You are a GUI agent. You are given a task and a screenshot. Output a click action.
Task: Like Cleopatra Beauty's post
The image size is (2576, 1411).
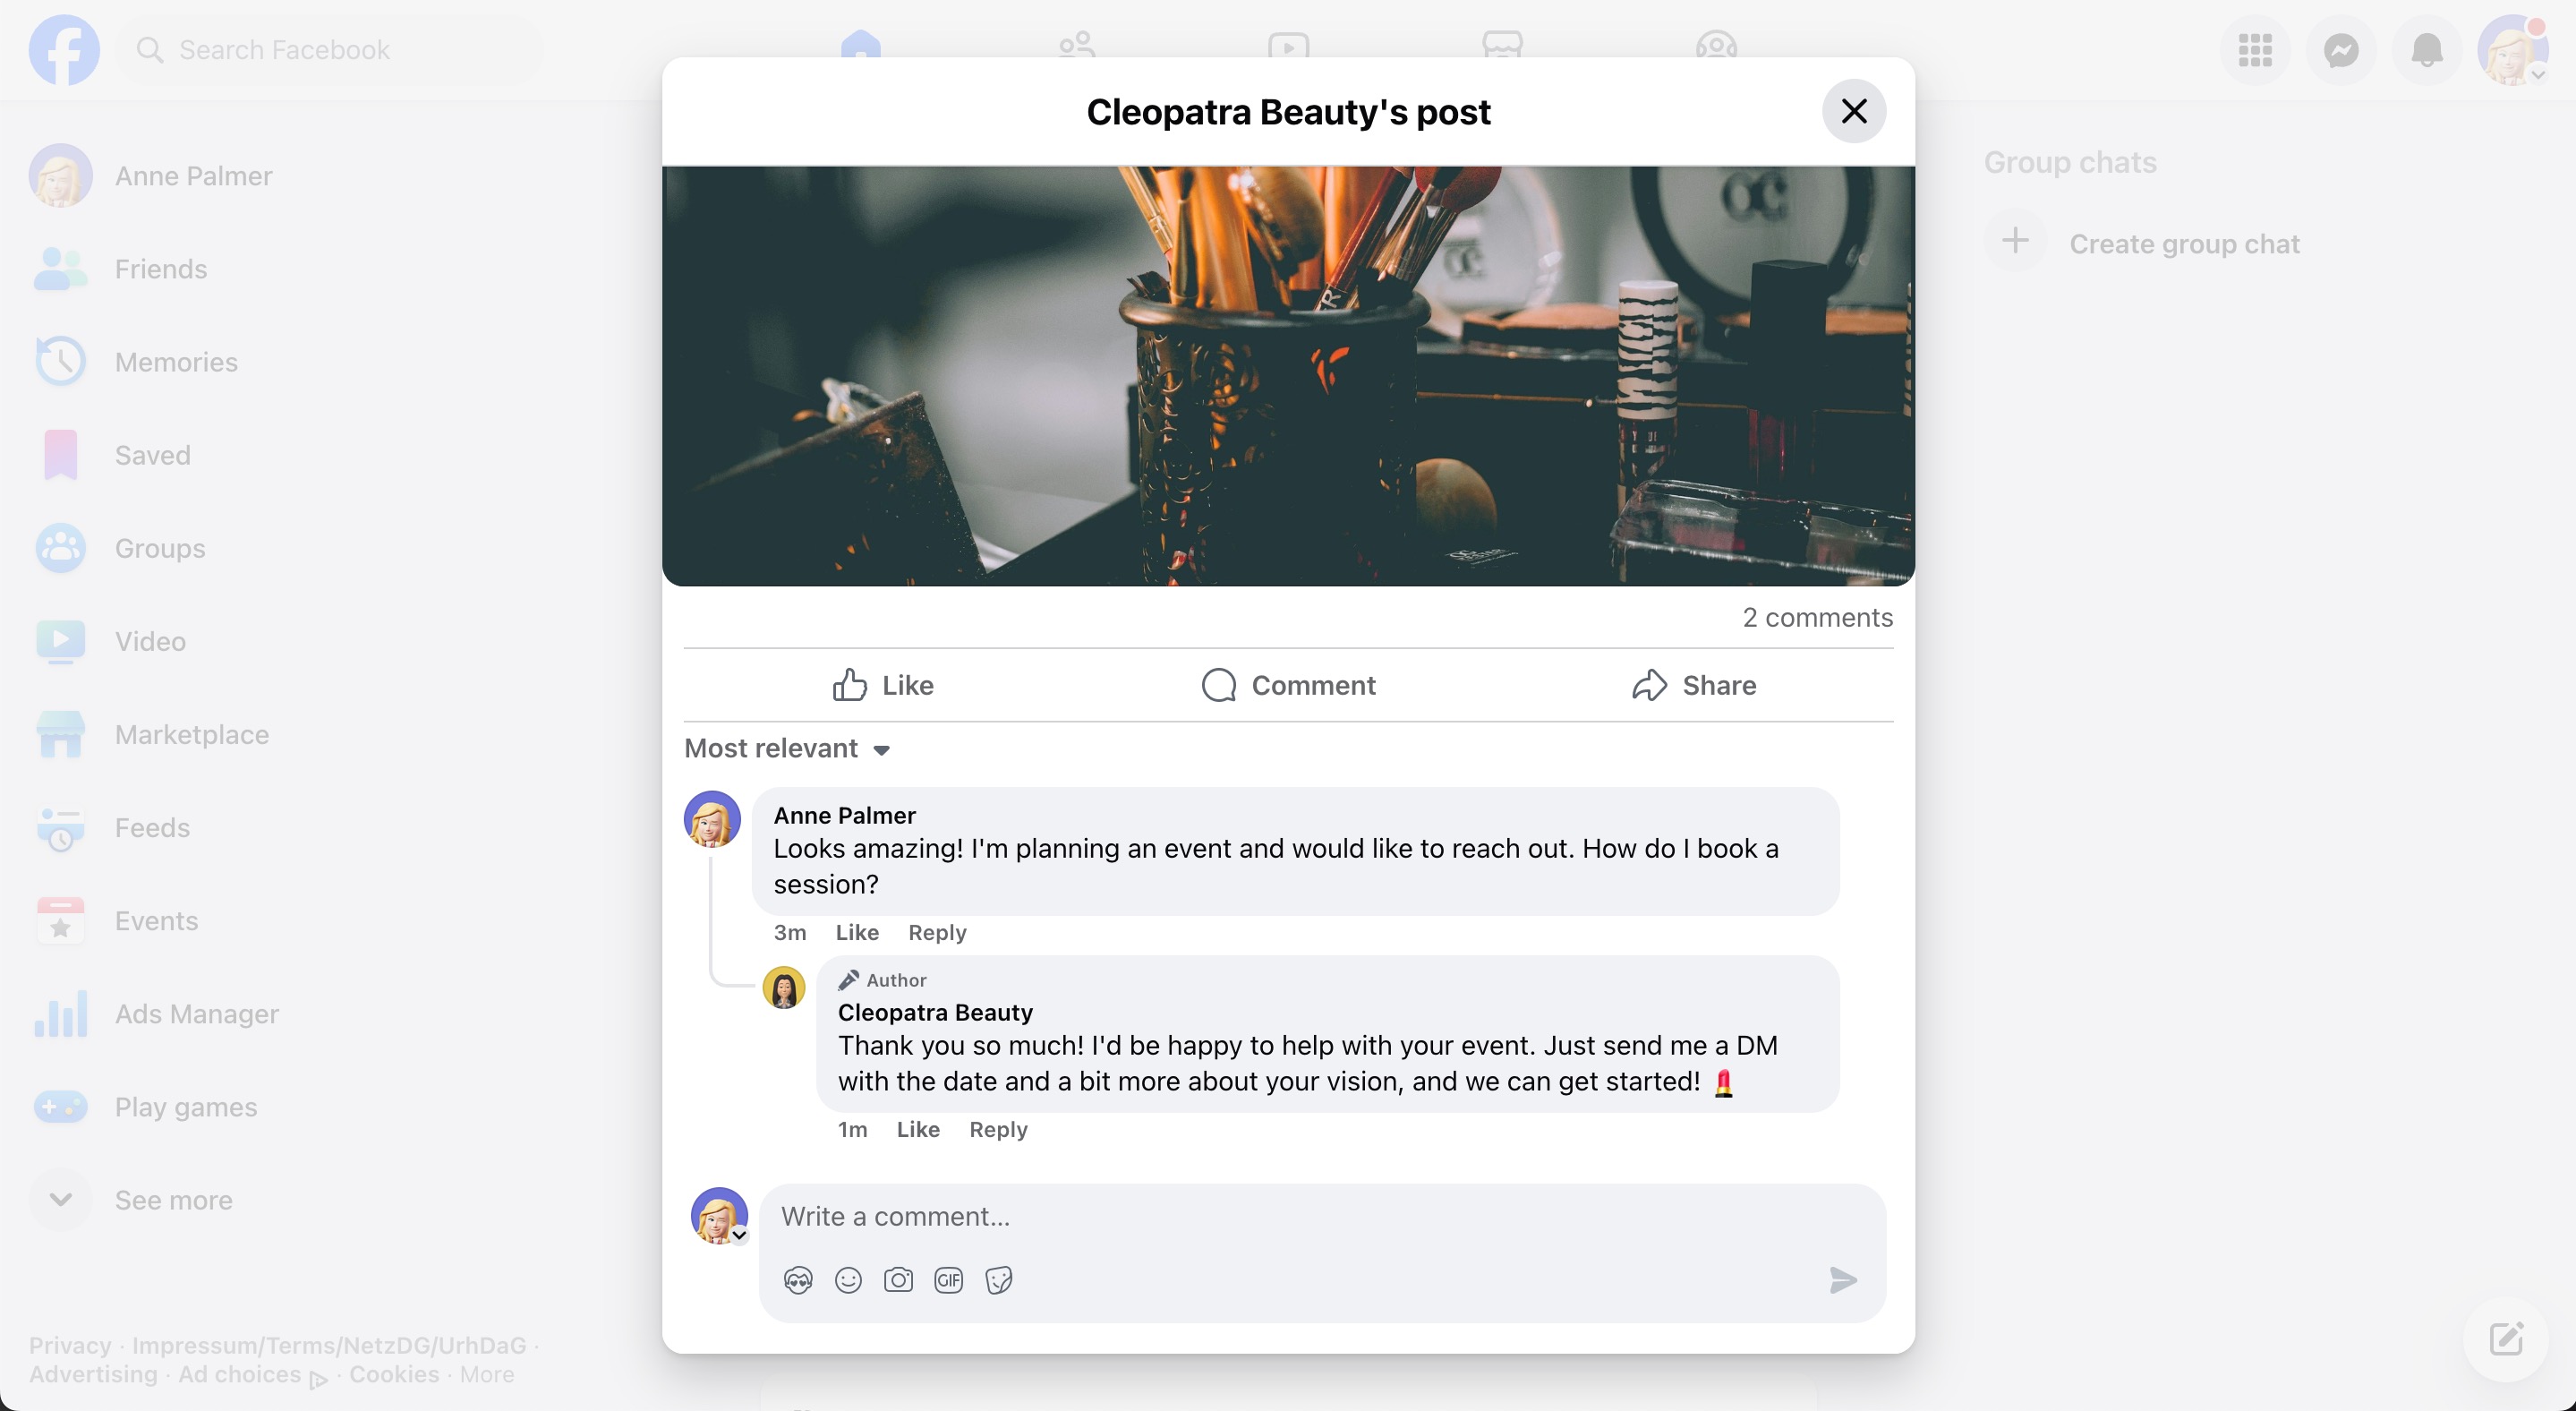(x=884, y=685)
